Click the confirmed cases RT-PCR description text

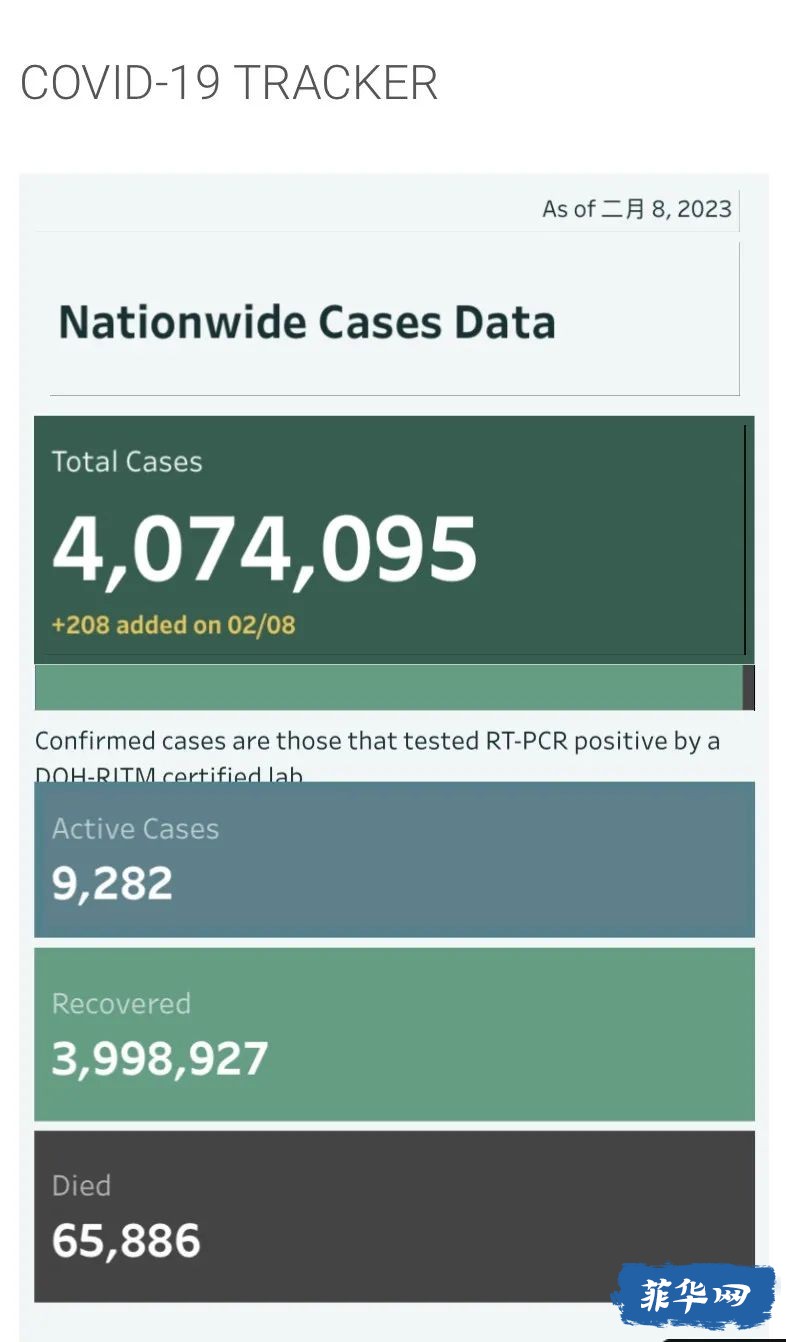pyautogui.click(x=378, y=754)
